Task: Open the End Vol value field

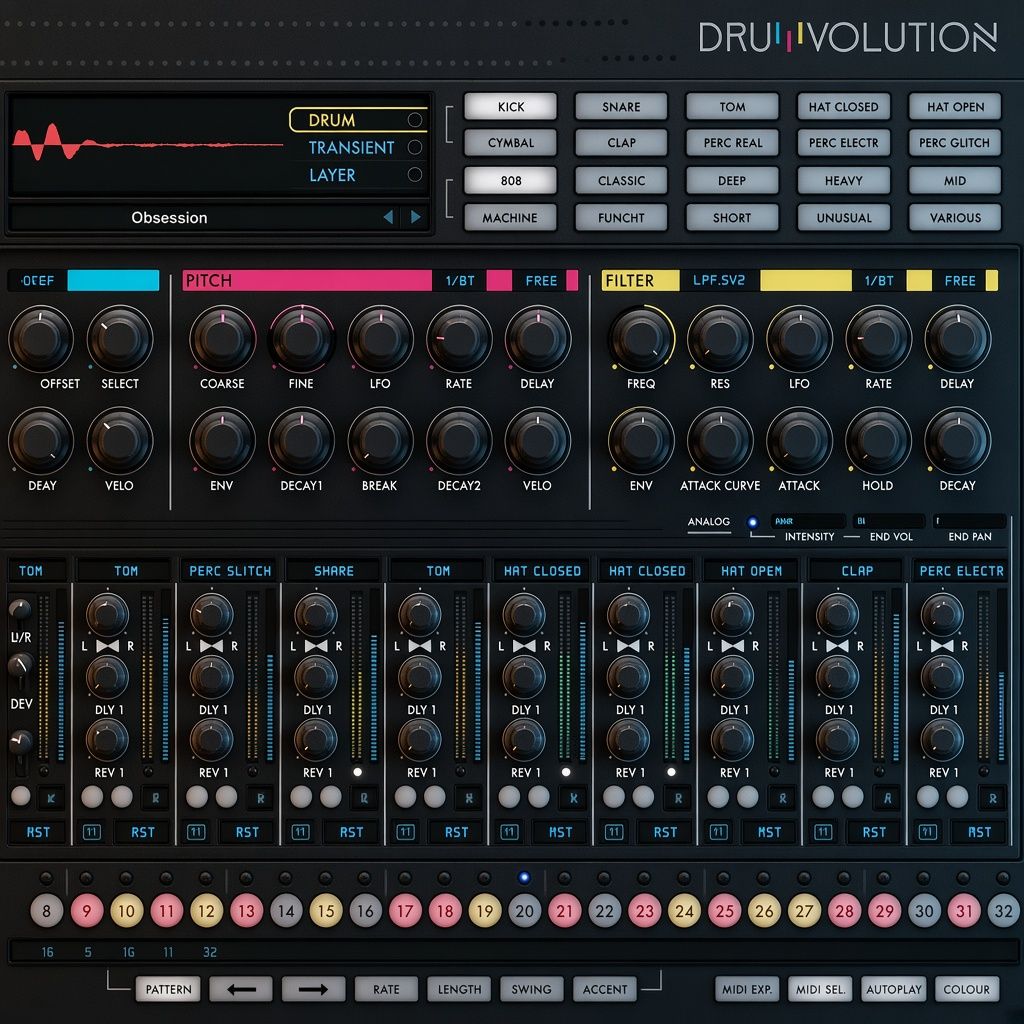Action: [x=889, y=521]
